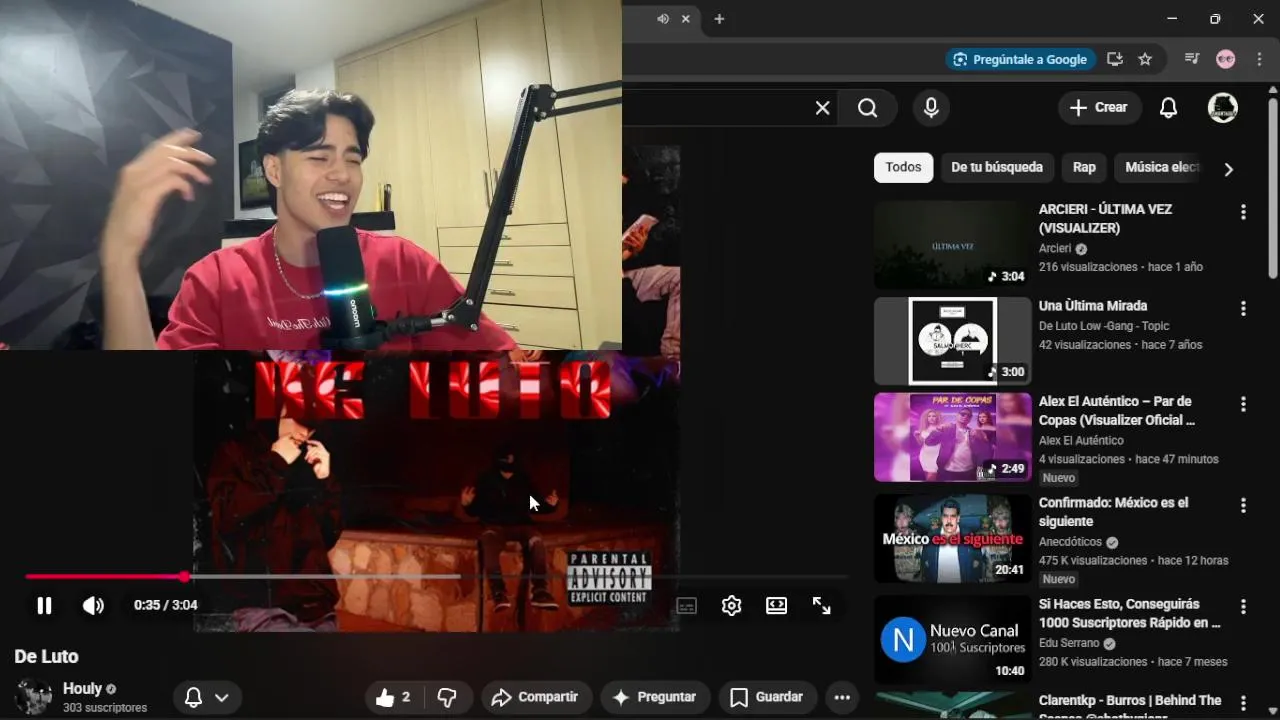
Task: Click De Luto Low -Gang - Topic text
Action: point(1104,326)
